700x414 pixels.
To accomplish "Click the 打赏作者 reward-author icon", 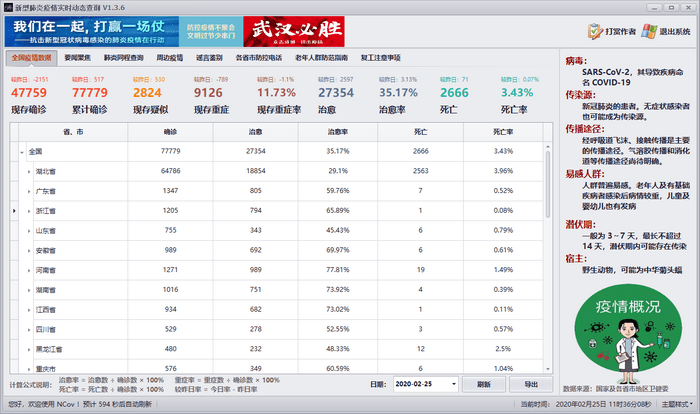I will (596, 31).
